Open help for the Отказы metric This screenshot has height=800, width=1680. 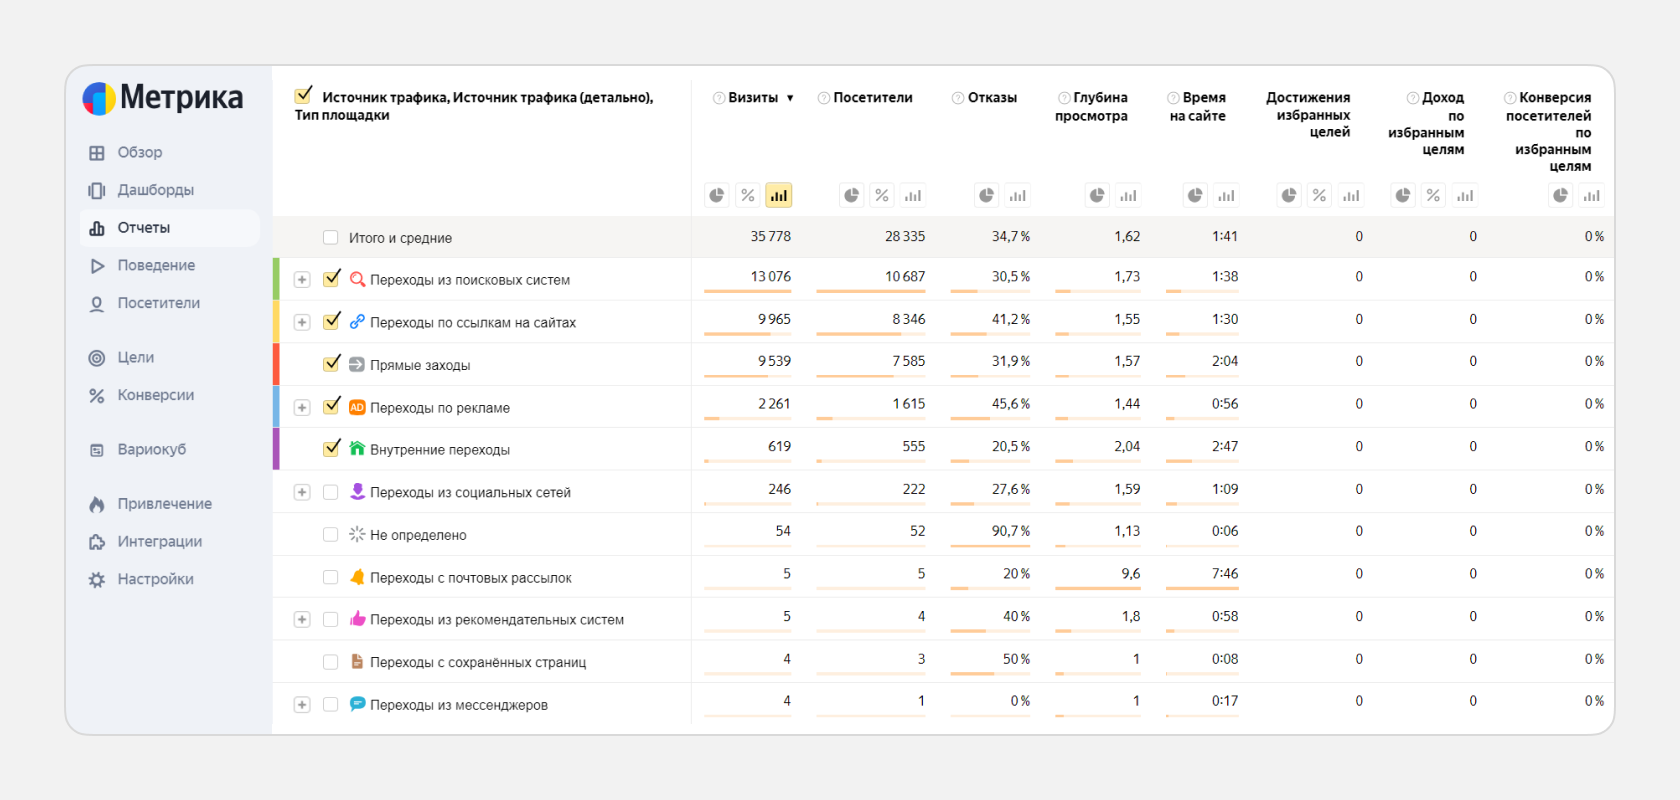pyautogui.click(x=958, y=98)
